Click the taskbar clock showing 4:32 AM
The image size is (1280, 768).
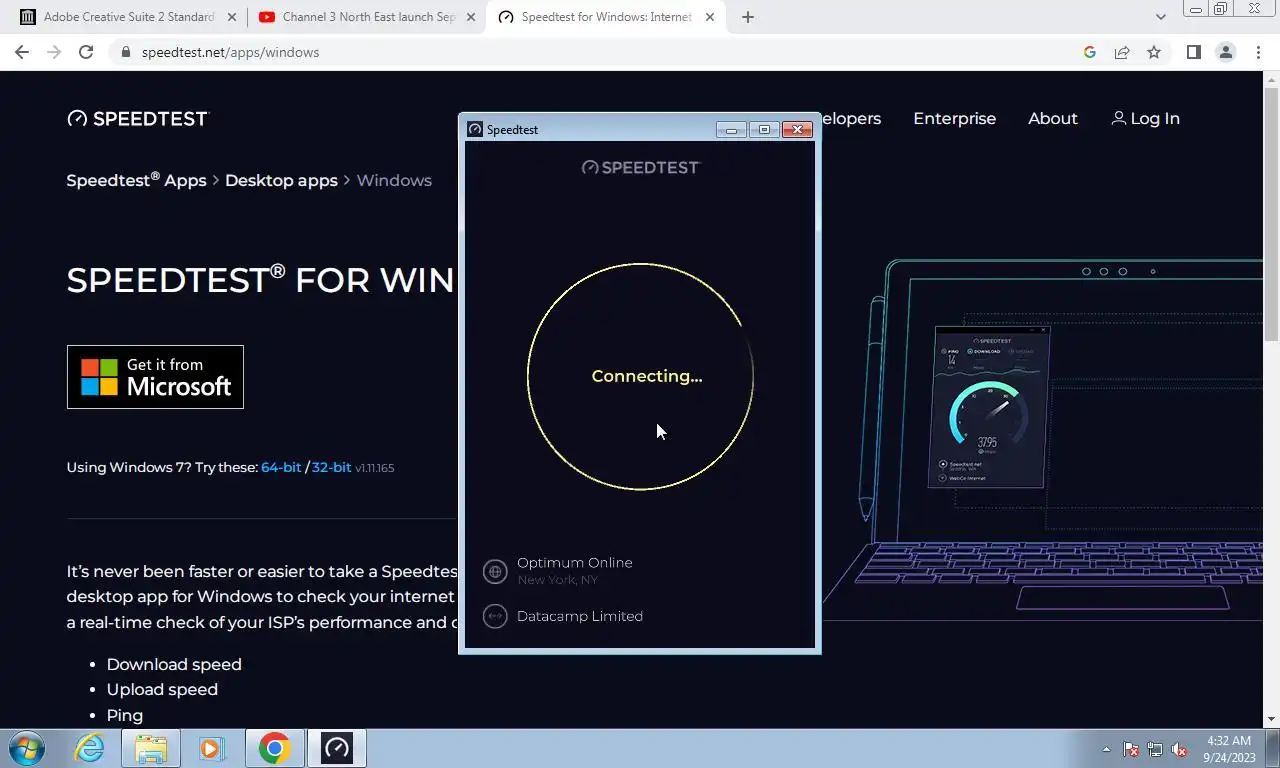click(1229, 749)
